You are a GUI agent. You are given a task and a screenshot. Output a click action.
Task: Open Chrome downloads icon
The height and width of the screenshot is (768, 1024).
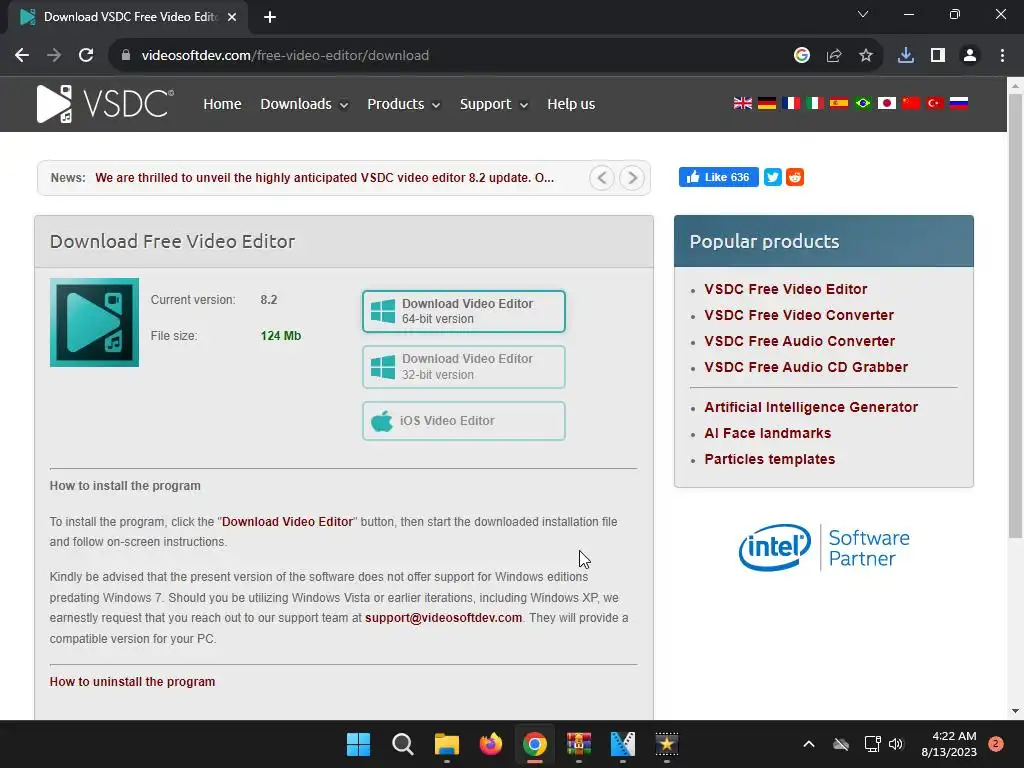906,56
